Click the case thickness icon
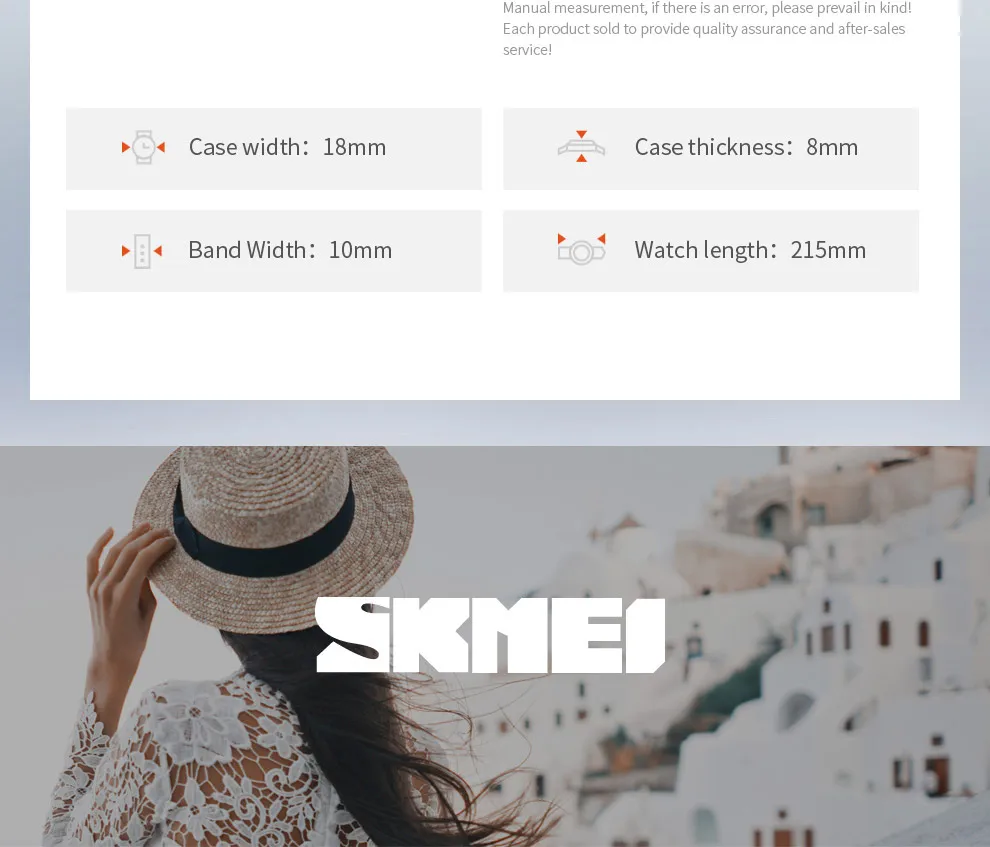This screenshot has width=990, height=847. tap(581, 148)
